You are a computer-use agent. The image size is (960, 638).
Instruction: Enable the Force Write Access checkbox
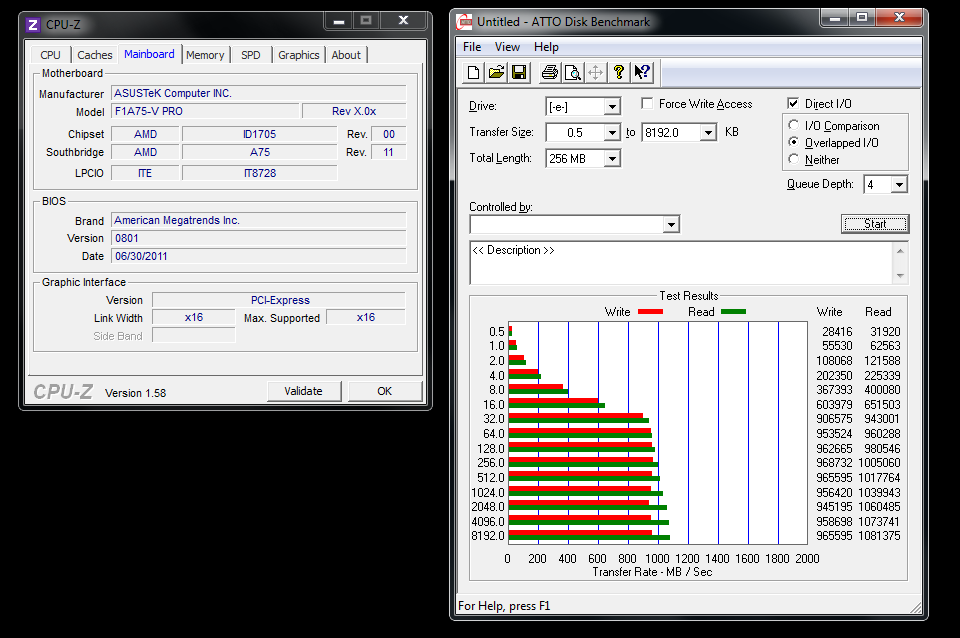(x=647, y=103)
